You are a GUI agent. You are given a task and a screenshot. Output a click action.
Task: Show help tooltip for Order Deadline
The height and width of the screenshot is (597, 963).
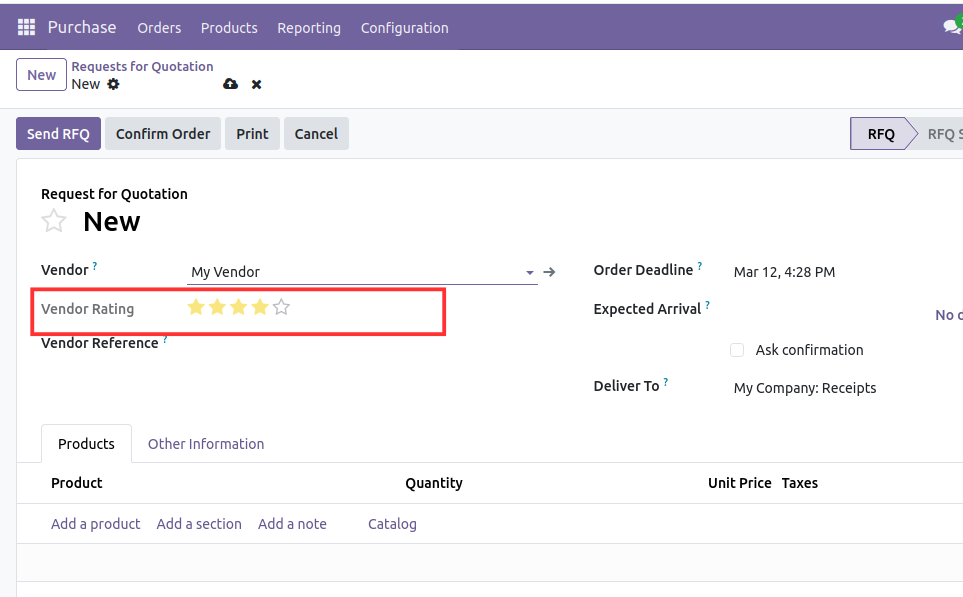(700, 266)
